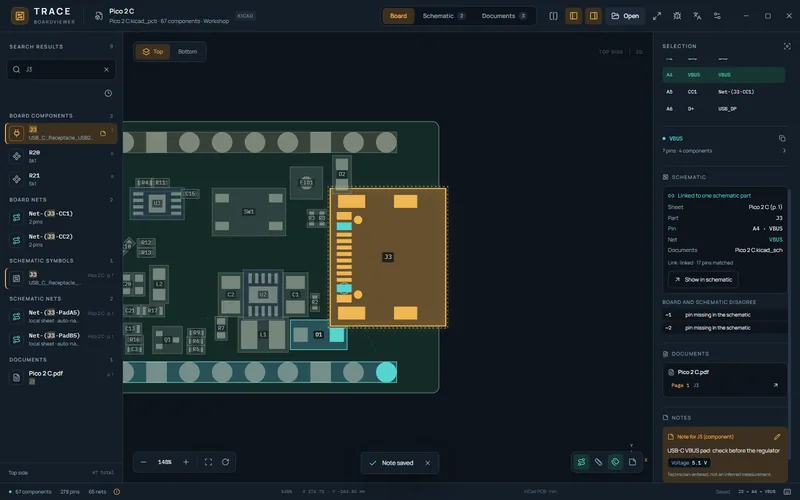
Task: Click the note icon on J3 result row
Action: [103, 134]
